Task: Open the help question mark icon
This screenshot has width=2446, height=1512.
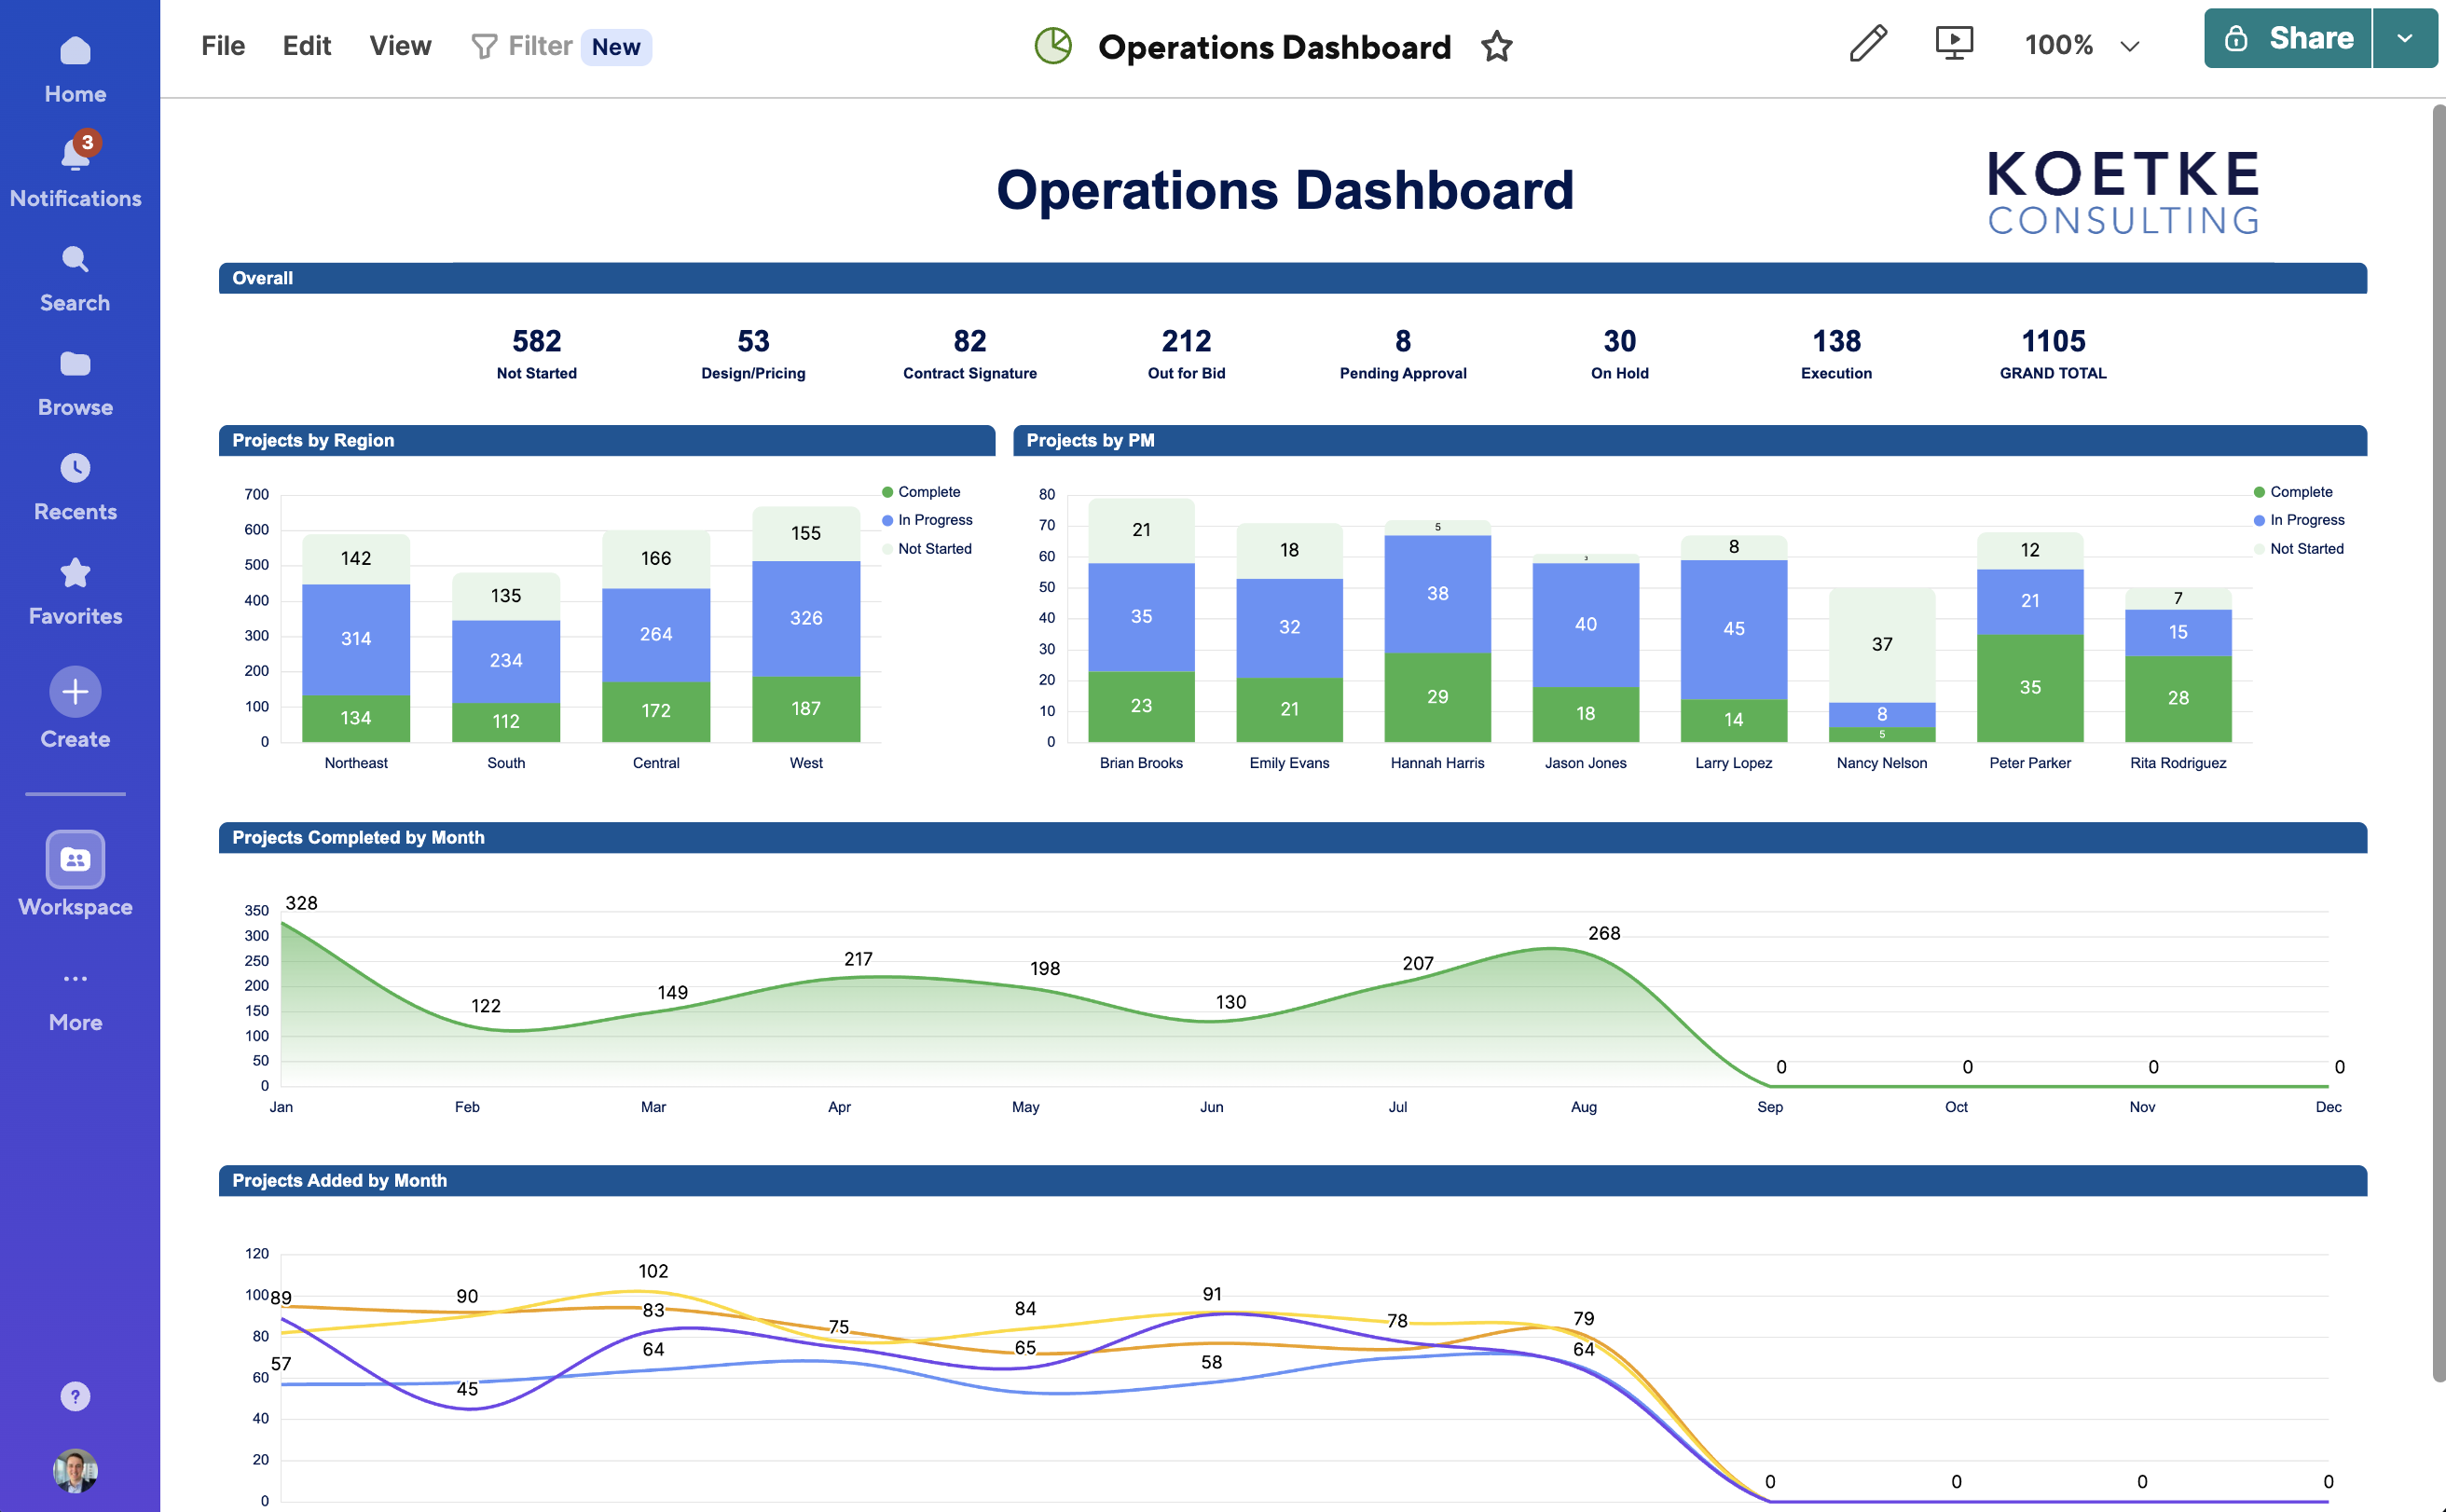Action: pyautogui.click(x=75, y=1396)
